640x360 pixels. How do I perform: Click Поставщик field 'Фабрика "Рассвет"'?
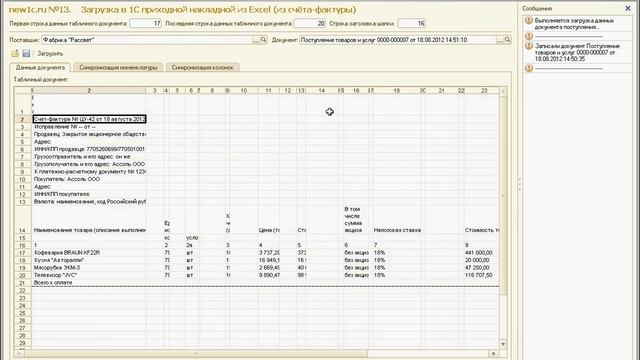(x=147, y=40)
